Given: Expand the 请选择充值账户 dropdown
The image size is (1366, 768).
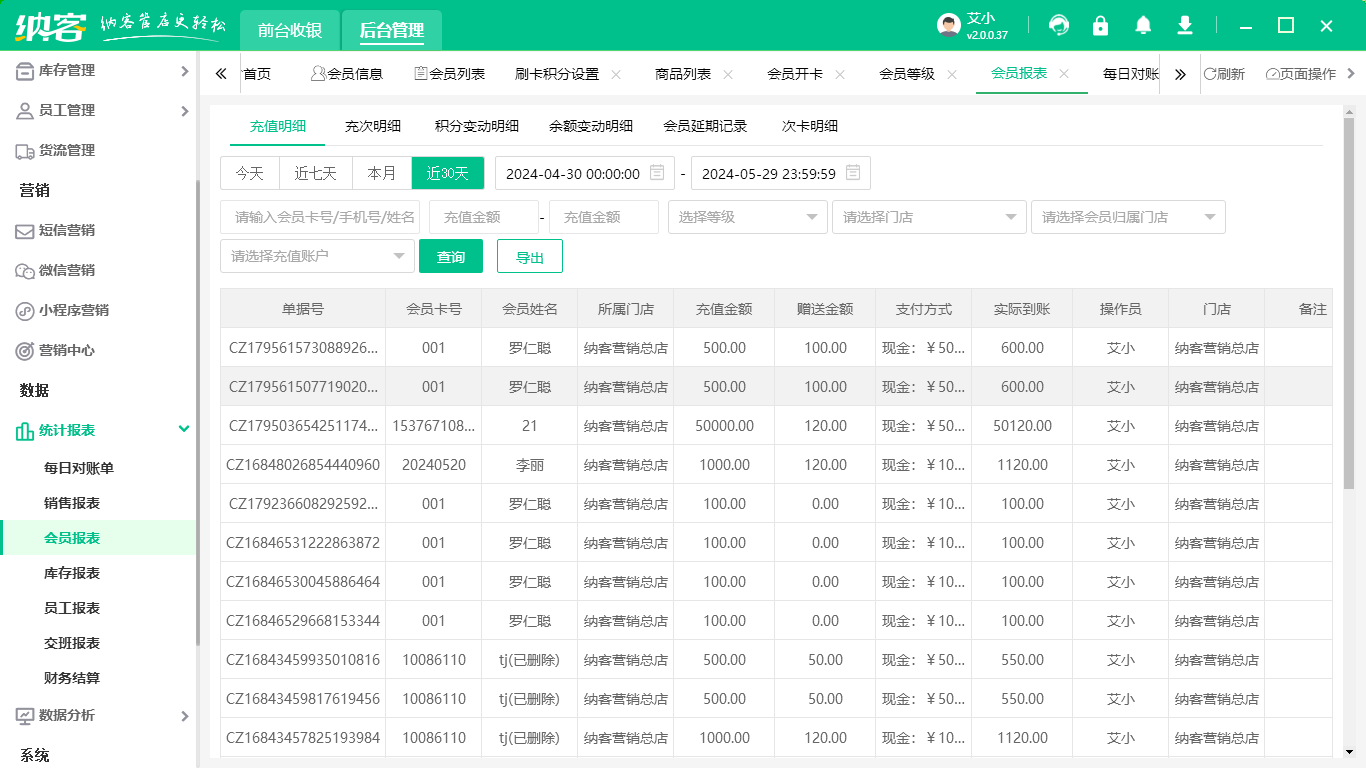Looking at the screenshot, I should pos(317,256).
